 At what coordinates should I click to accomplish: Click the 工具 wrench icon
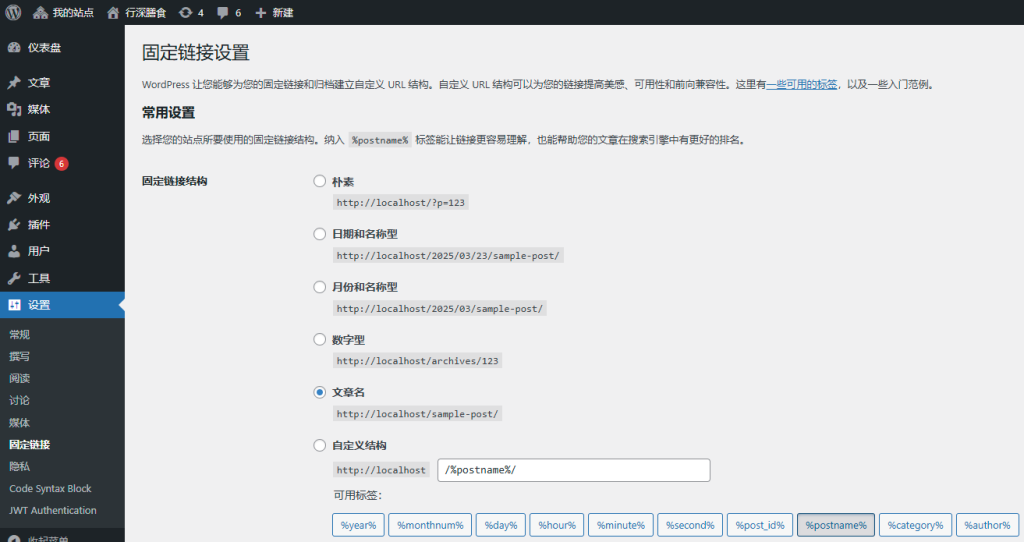pyautogui.click(x=14, y=278)
